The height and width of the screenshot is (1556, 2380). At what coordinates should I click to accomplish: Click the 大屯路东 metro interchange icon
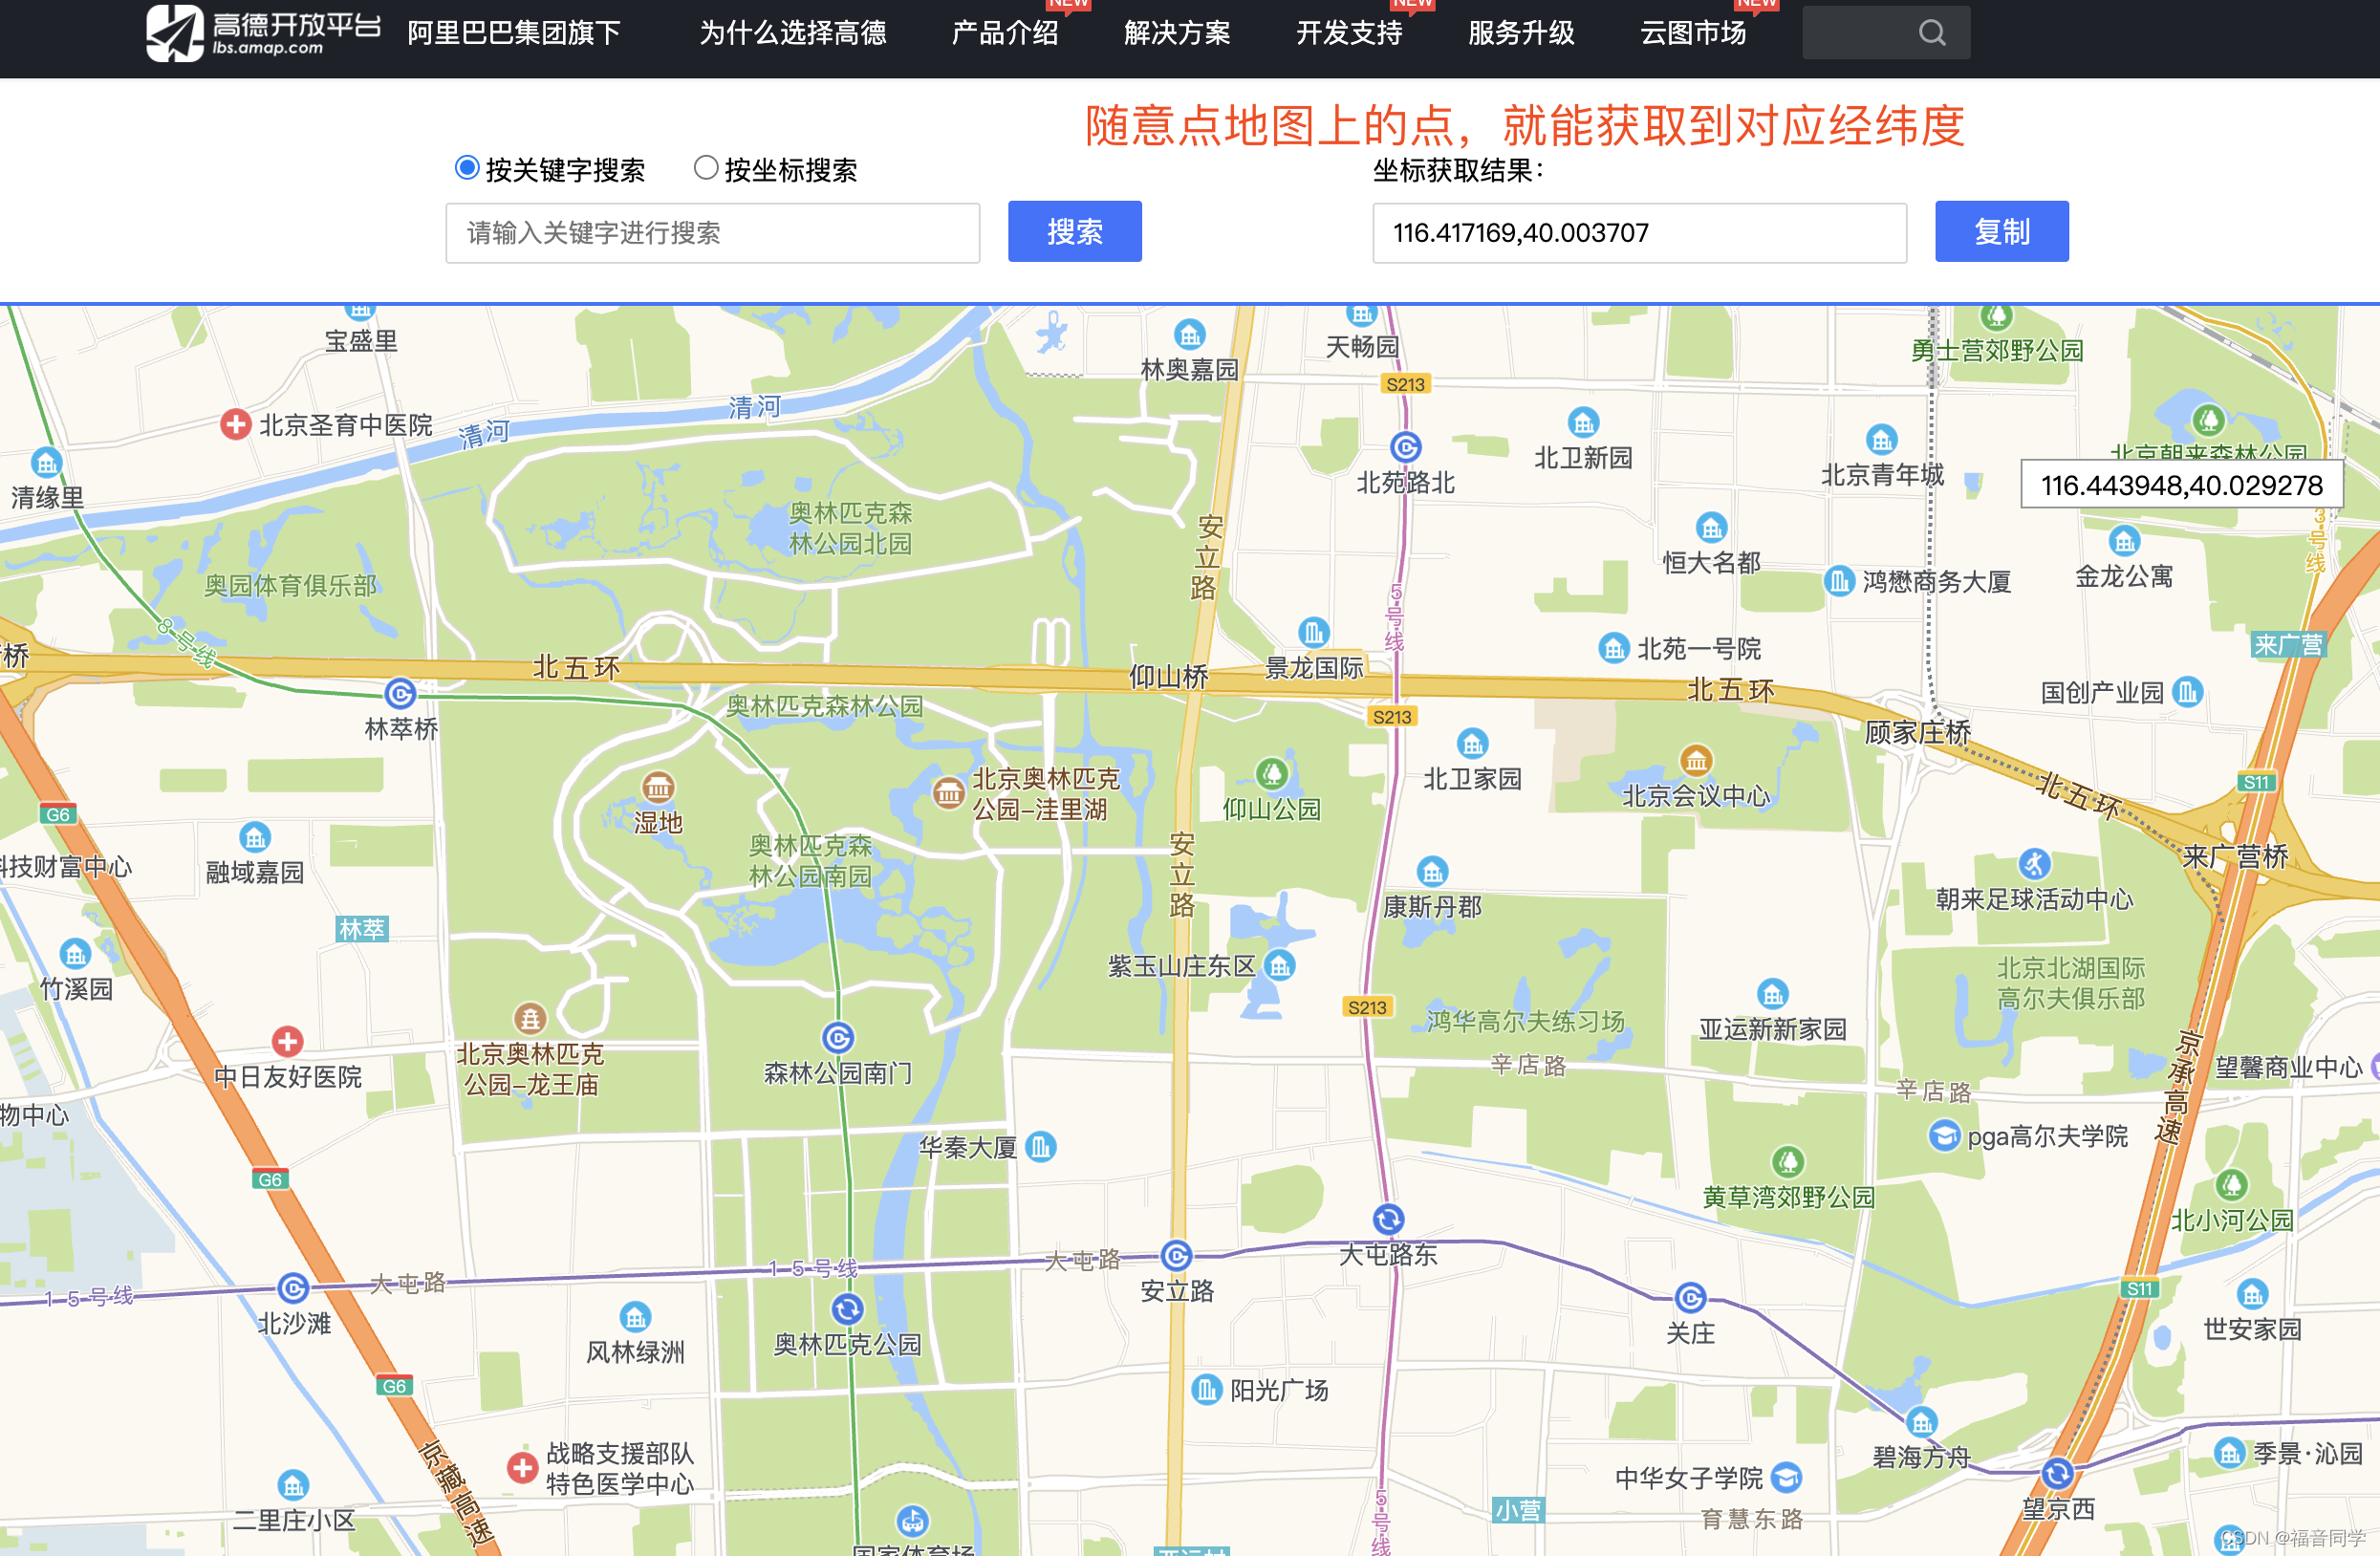tap(1387, 1219)
